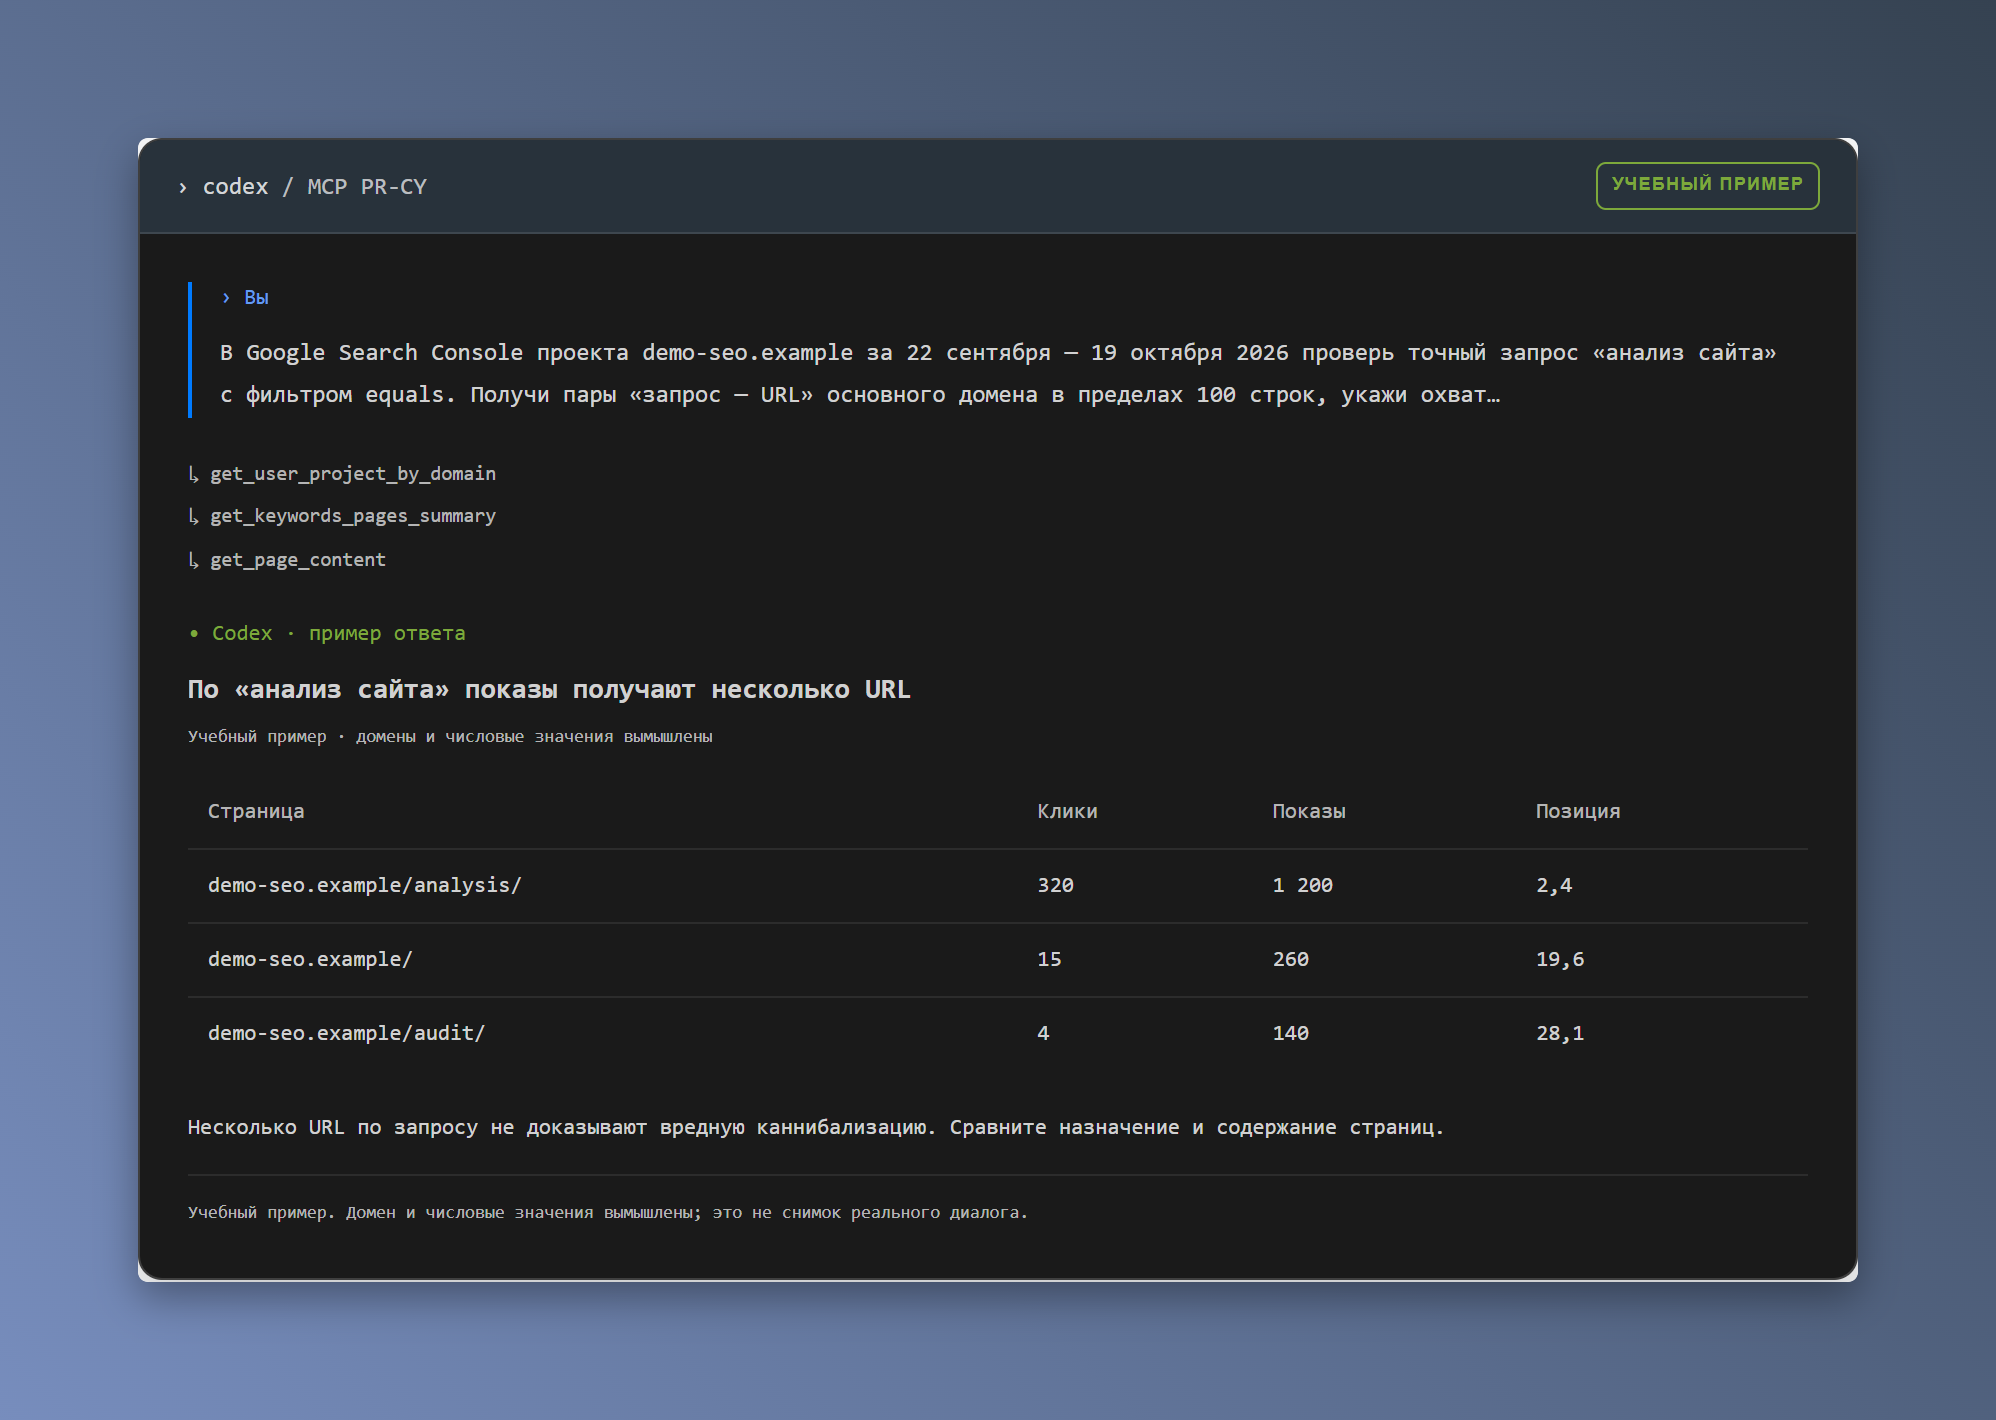
Task: Click the 2,4 position value
Action: (1554, 886)
